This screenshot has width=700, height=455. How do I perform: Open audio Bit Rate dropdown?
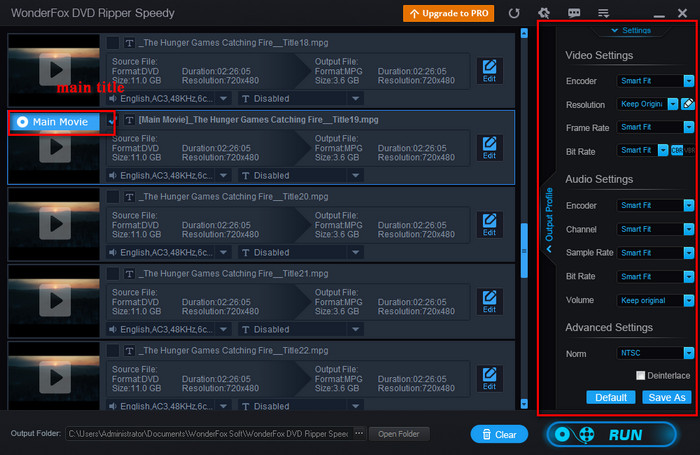689,276
